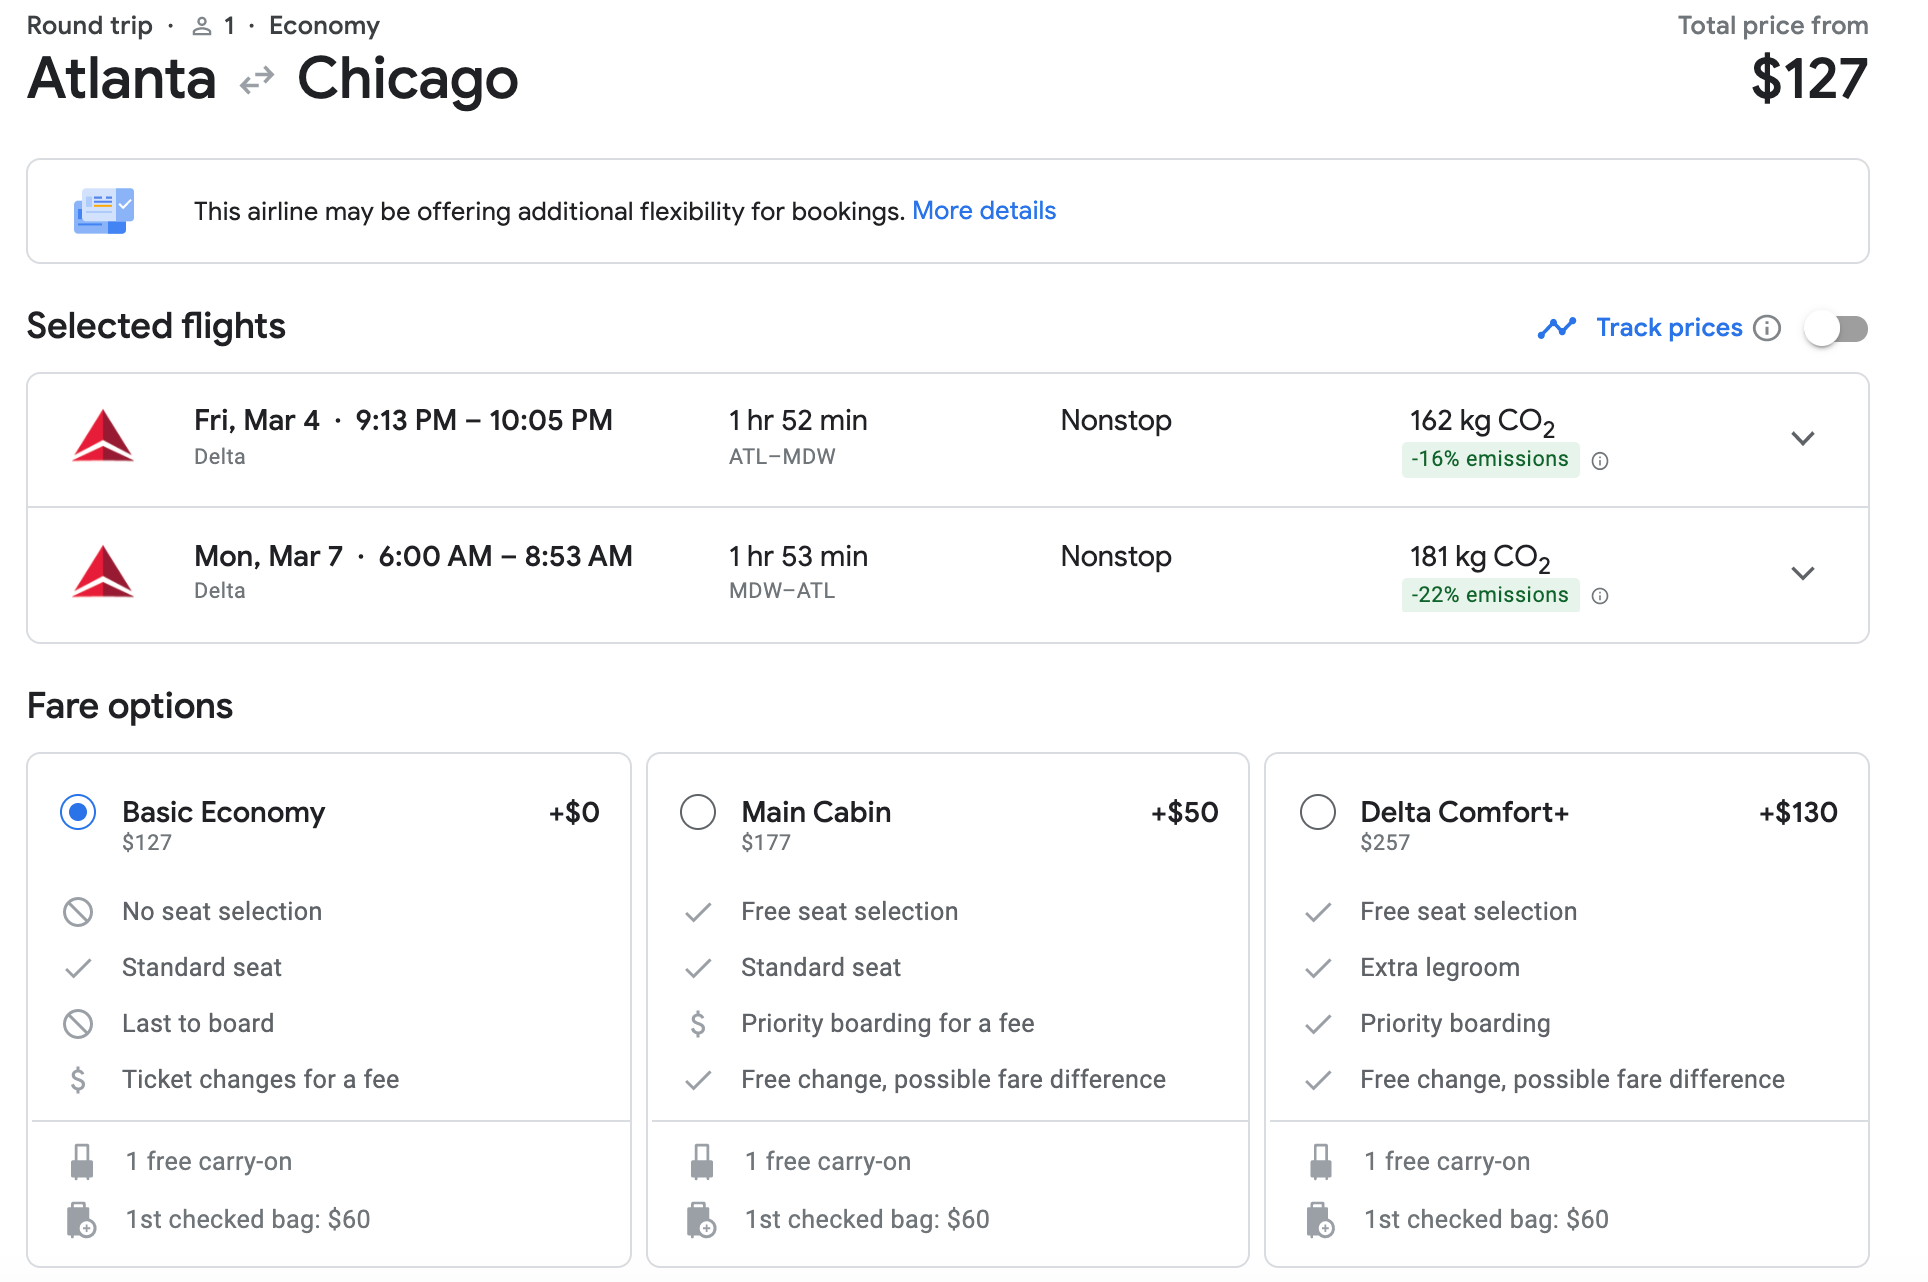Enable the Track prices toggle
The height and width of the screenshot is (1282, 1928).
[x=1836, y=328]
